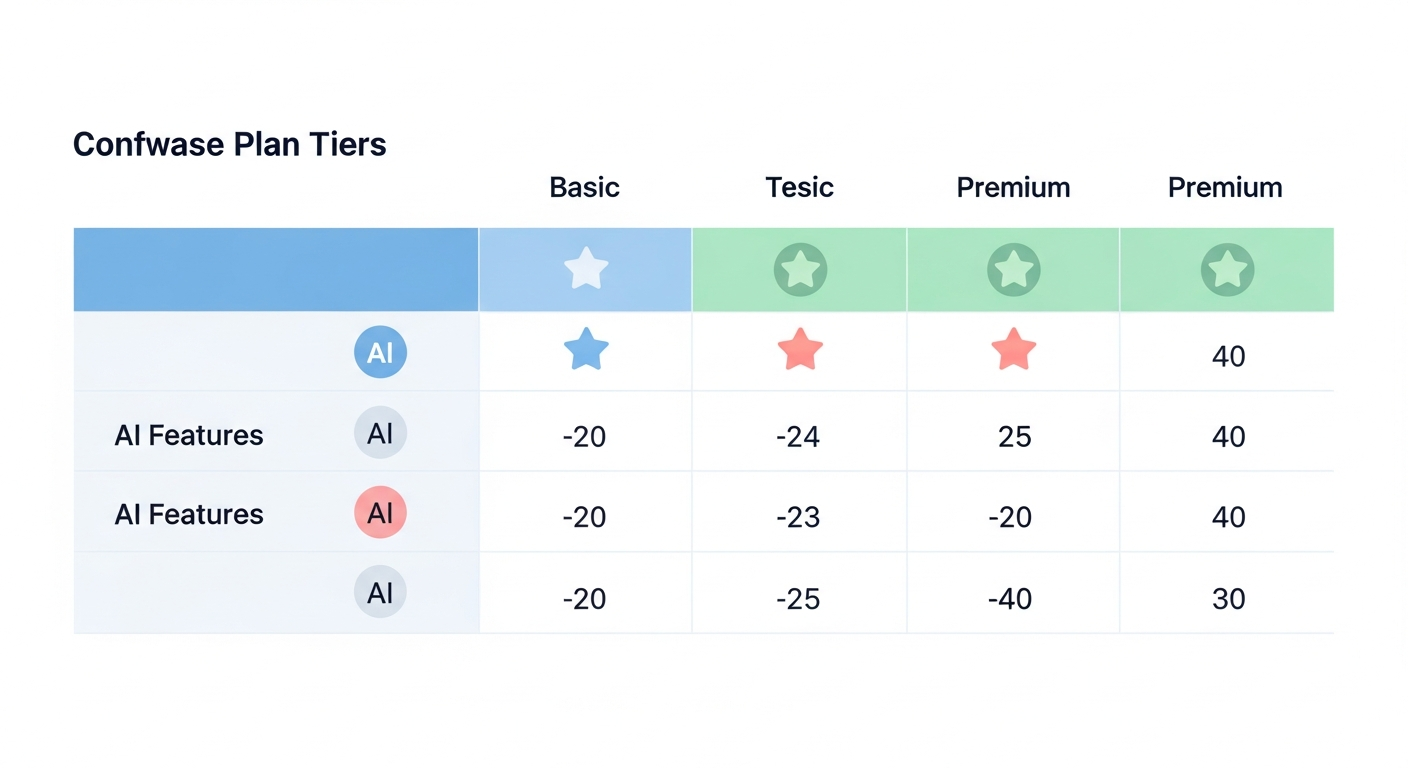Viewport: 1408px width, 768px height.
Task: Click the -24 value in Tesic column
Action: [798, 437]
